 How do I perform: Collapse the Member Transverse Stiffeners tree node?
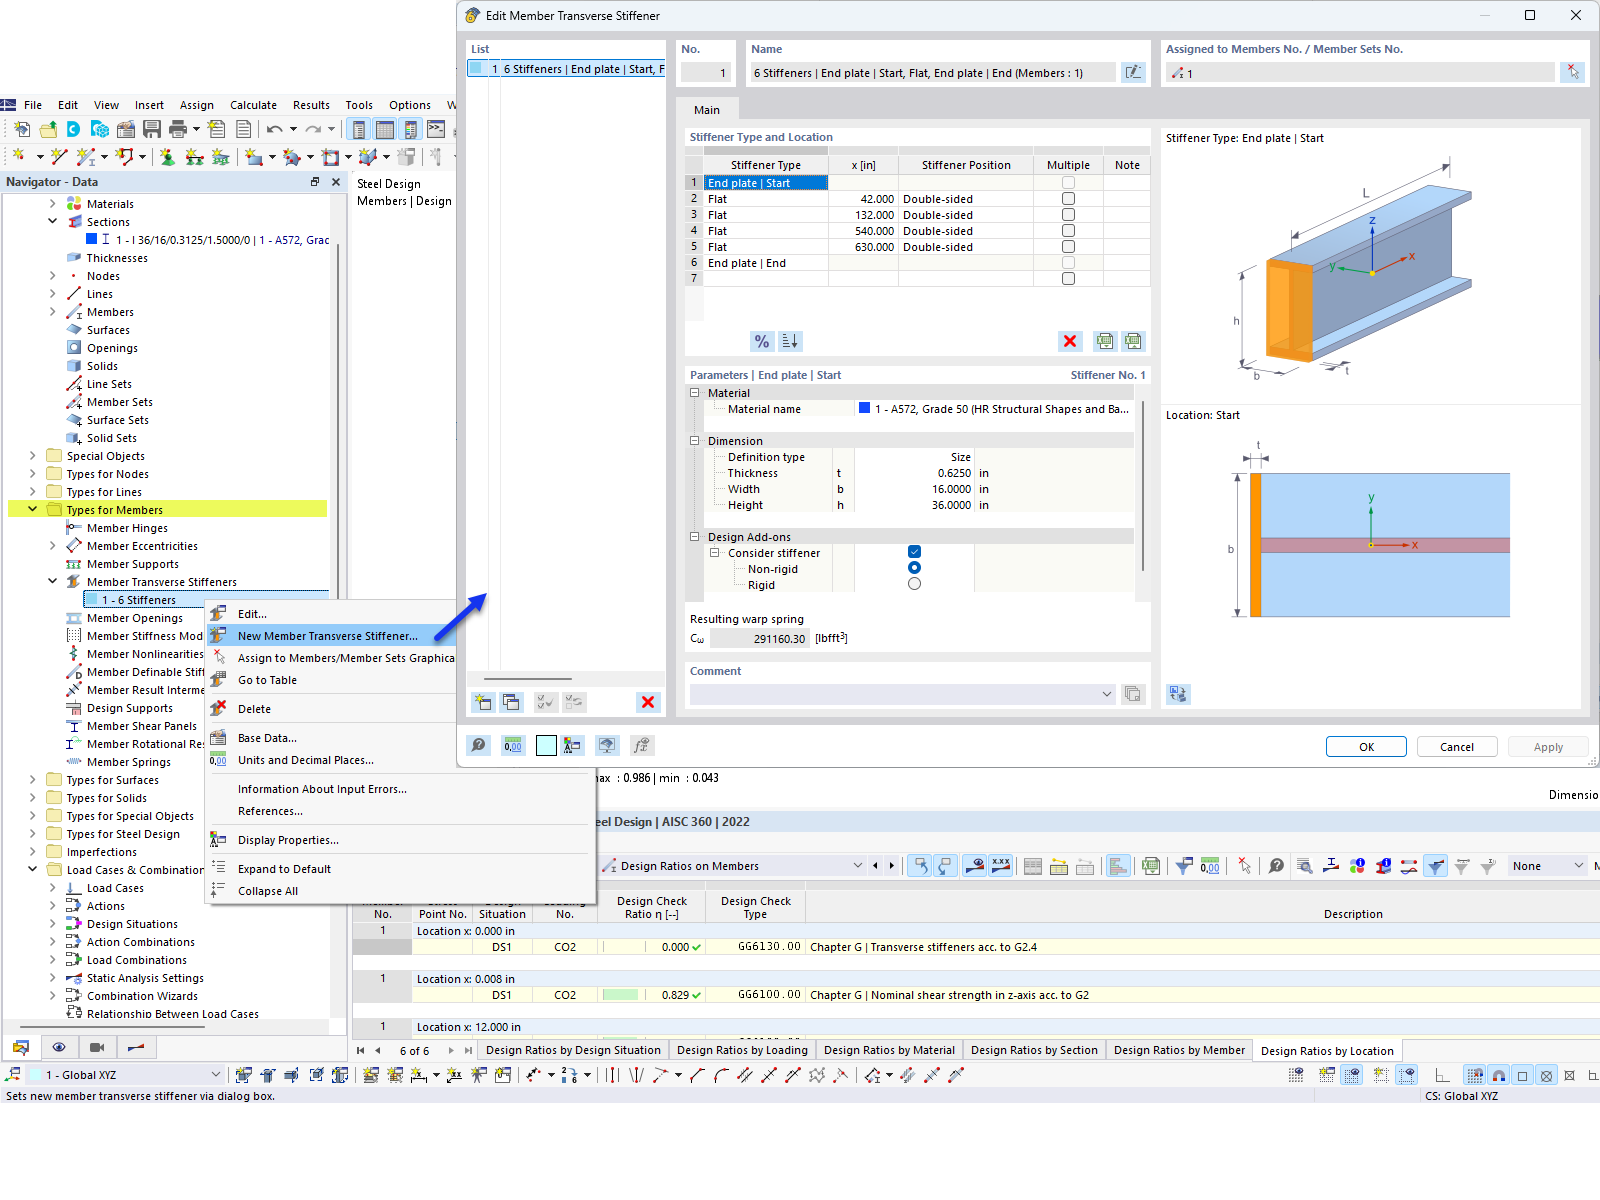(52, 581)
